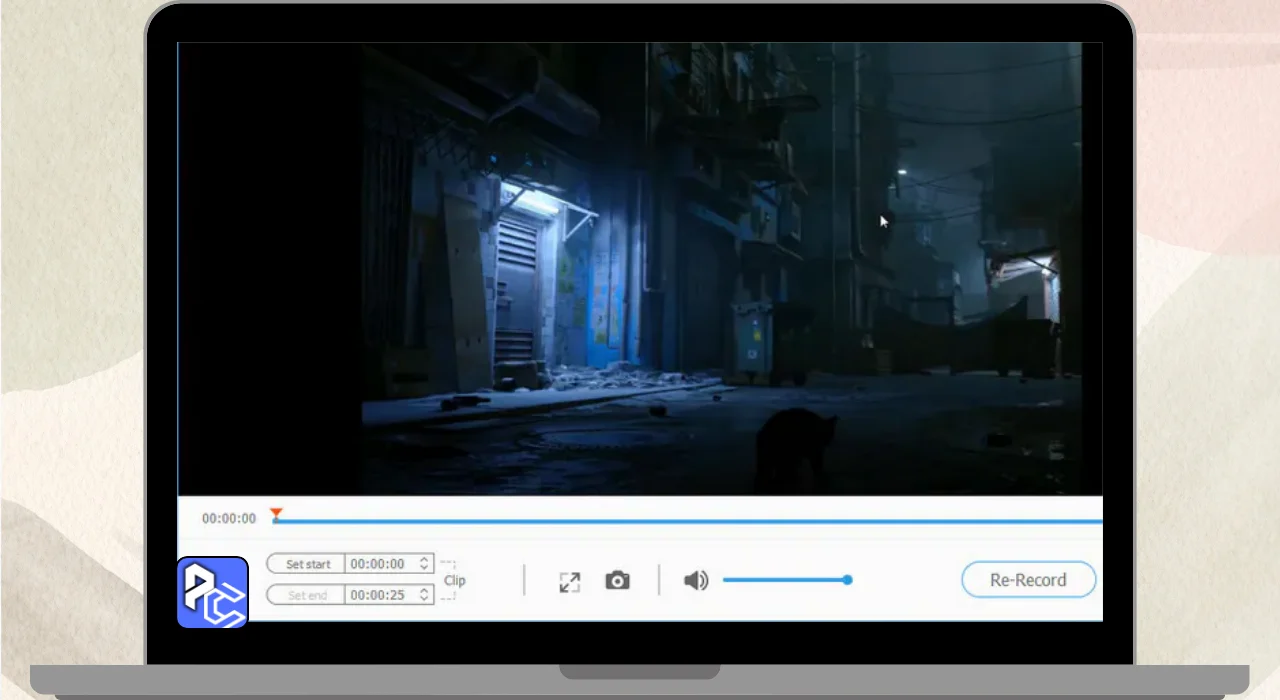Viewport: 1280px width, 700px height.
Task: Click the 00:00:00 elapsed time label
Action: click(229, 519)
